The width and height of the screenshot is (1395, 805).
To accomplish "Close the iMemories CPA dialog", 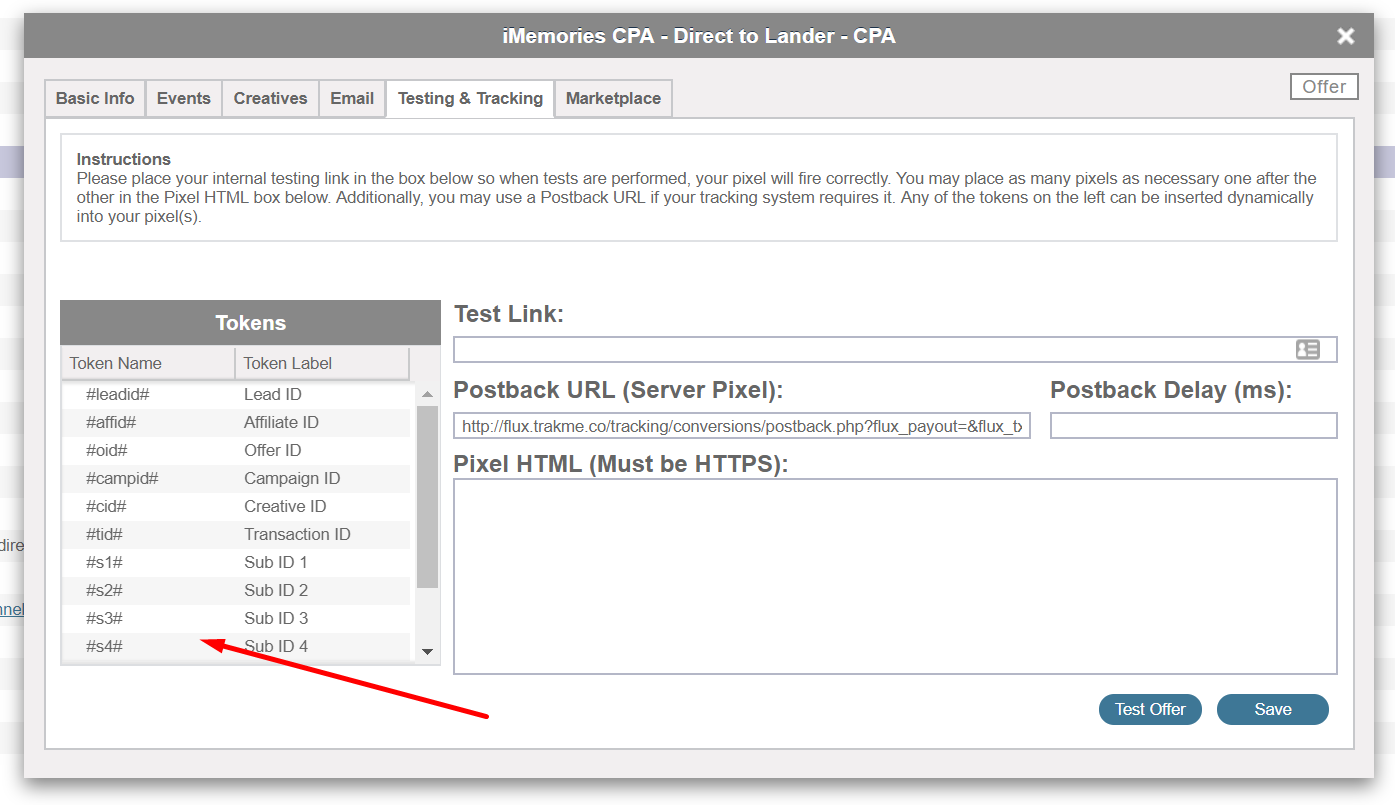I will pos(1346,36).
